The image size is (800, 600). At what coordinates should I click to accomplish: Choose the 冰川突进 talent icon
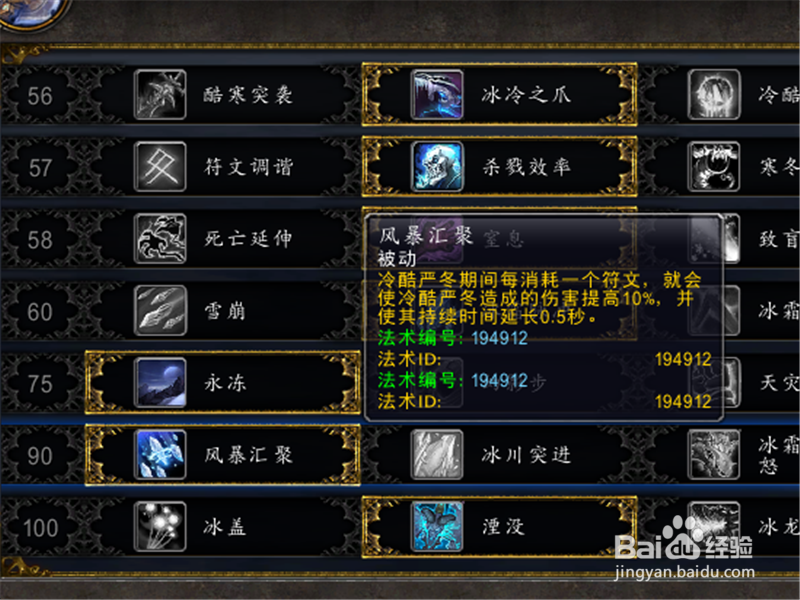click(437, 454)
